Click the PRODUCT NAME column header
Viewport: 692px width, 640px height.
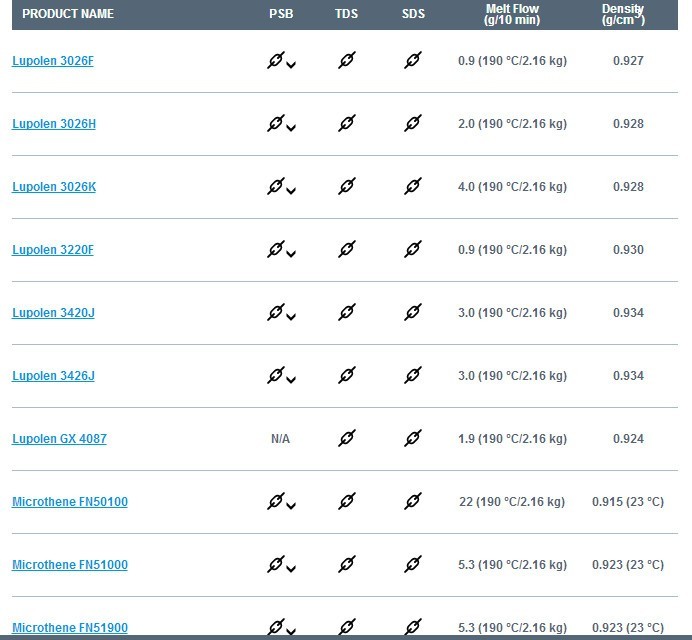click(x=68, y=14)
